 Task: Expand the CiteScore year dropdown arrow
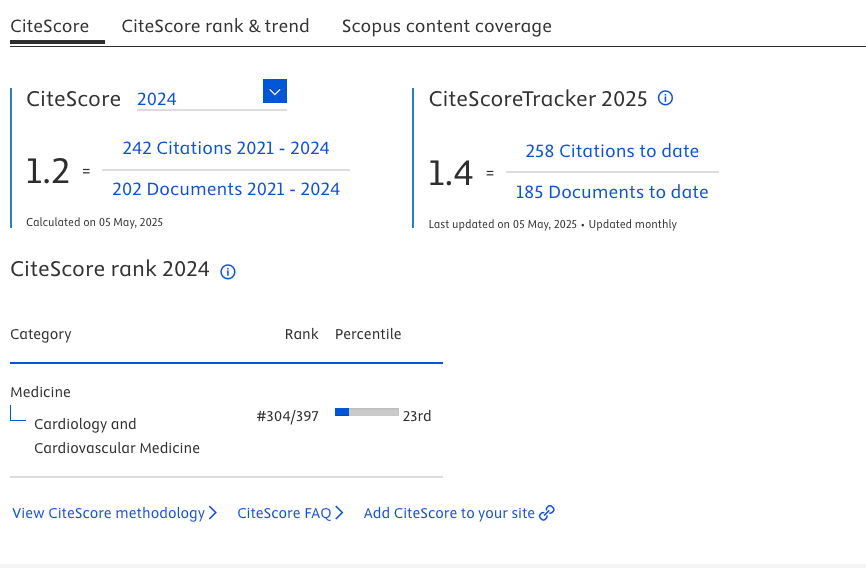275,91
